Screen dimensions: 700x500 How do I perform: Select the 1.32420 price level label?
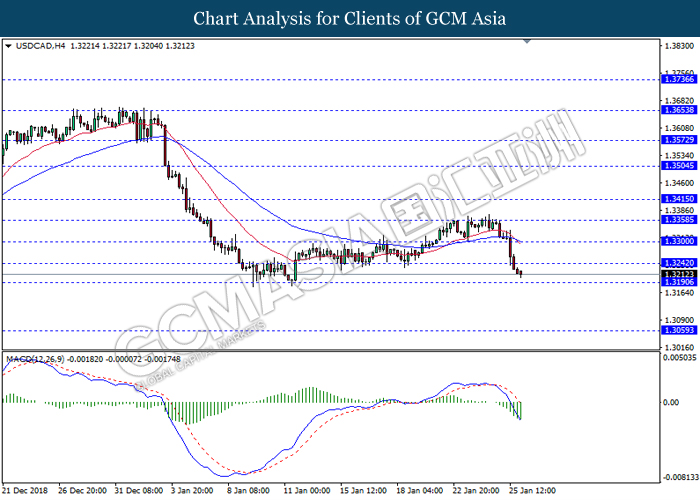[x=679, y=263]
